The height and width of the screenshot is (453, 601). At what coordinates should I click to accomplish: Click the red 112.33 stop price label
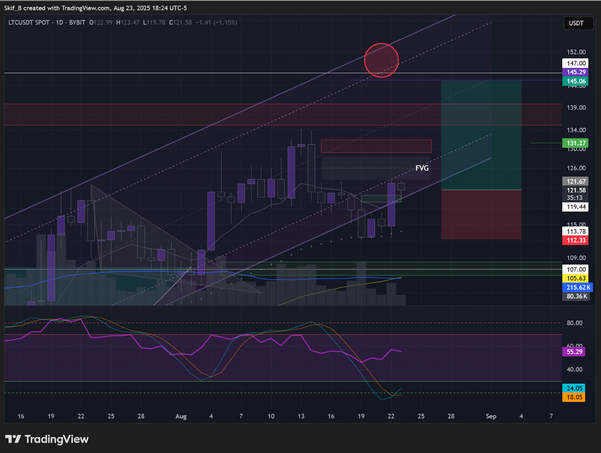(575, 239)
